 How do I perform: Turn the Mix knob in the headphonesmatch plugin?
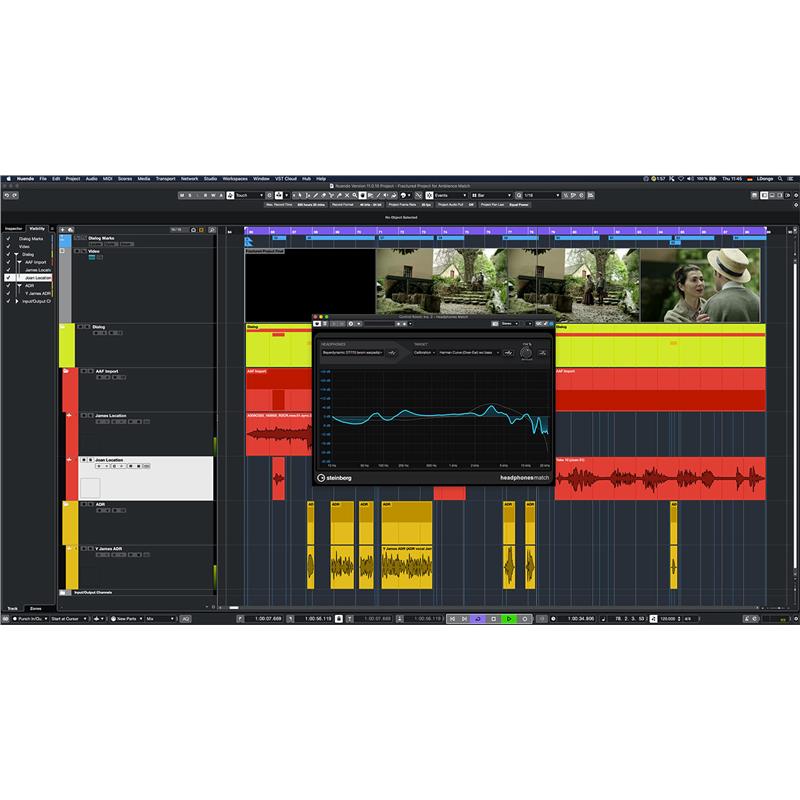tap(526, 352)
